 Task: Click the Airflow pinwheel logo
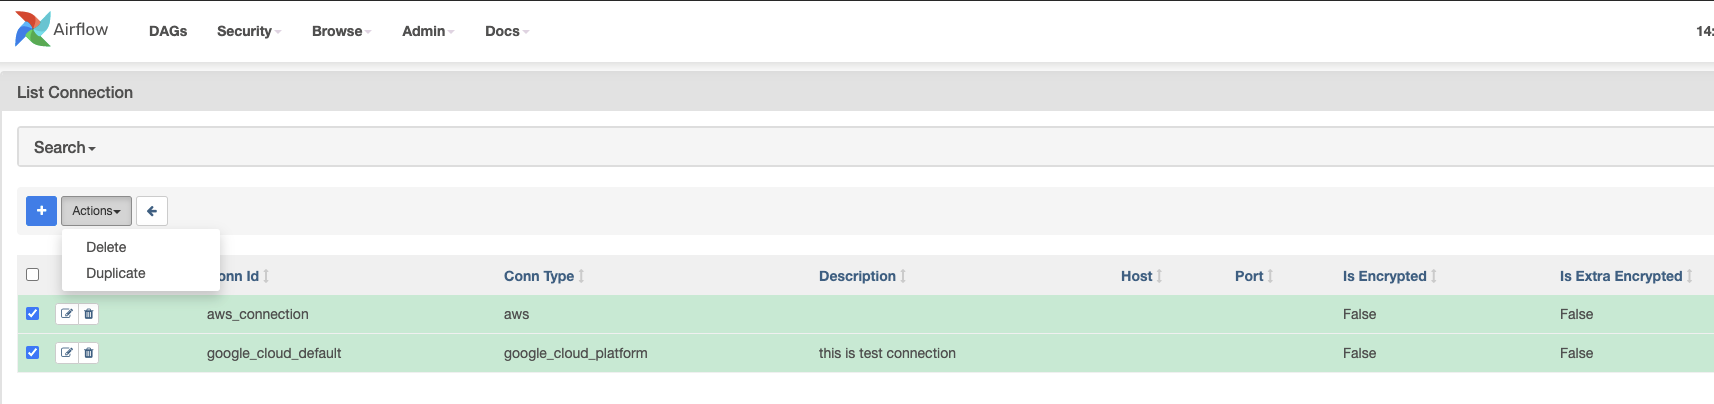click(32, 30)
